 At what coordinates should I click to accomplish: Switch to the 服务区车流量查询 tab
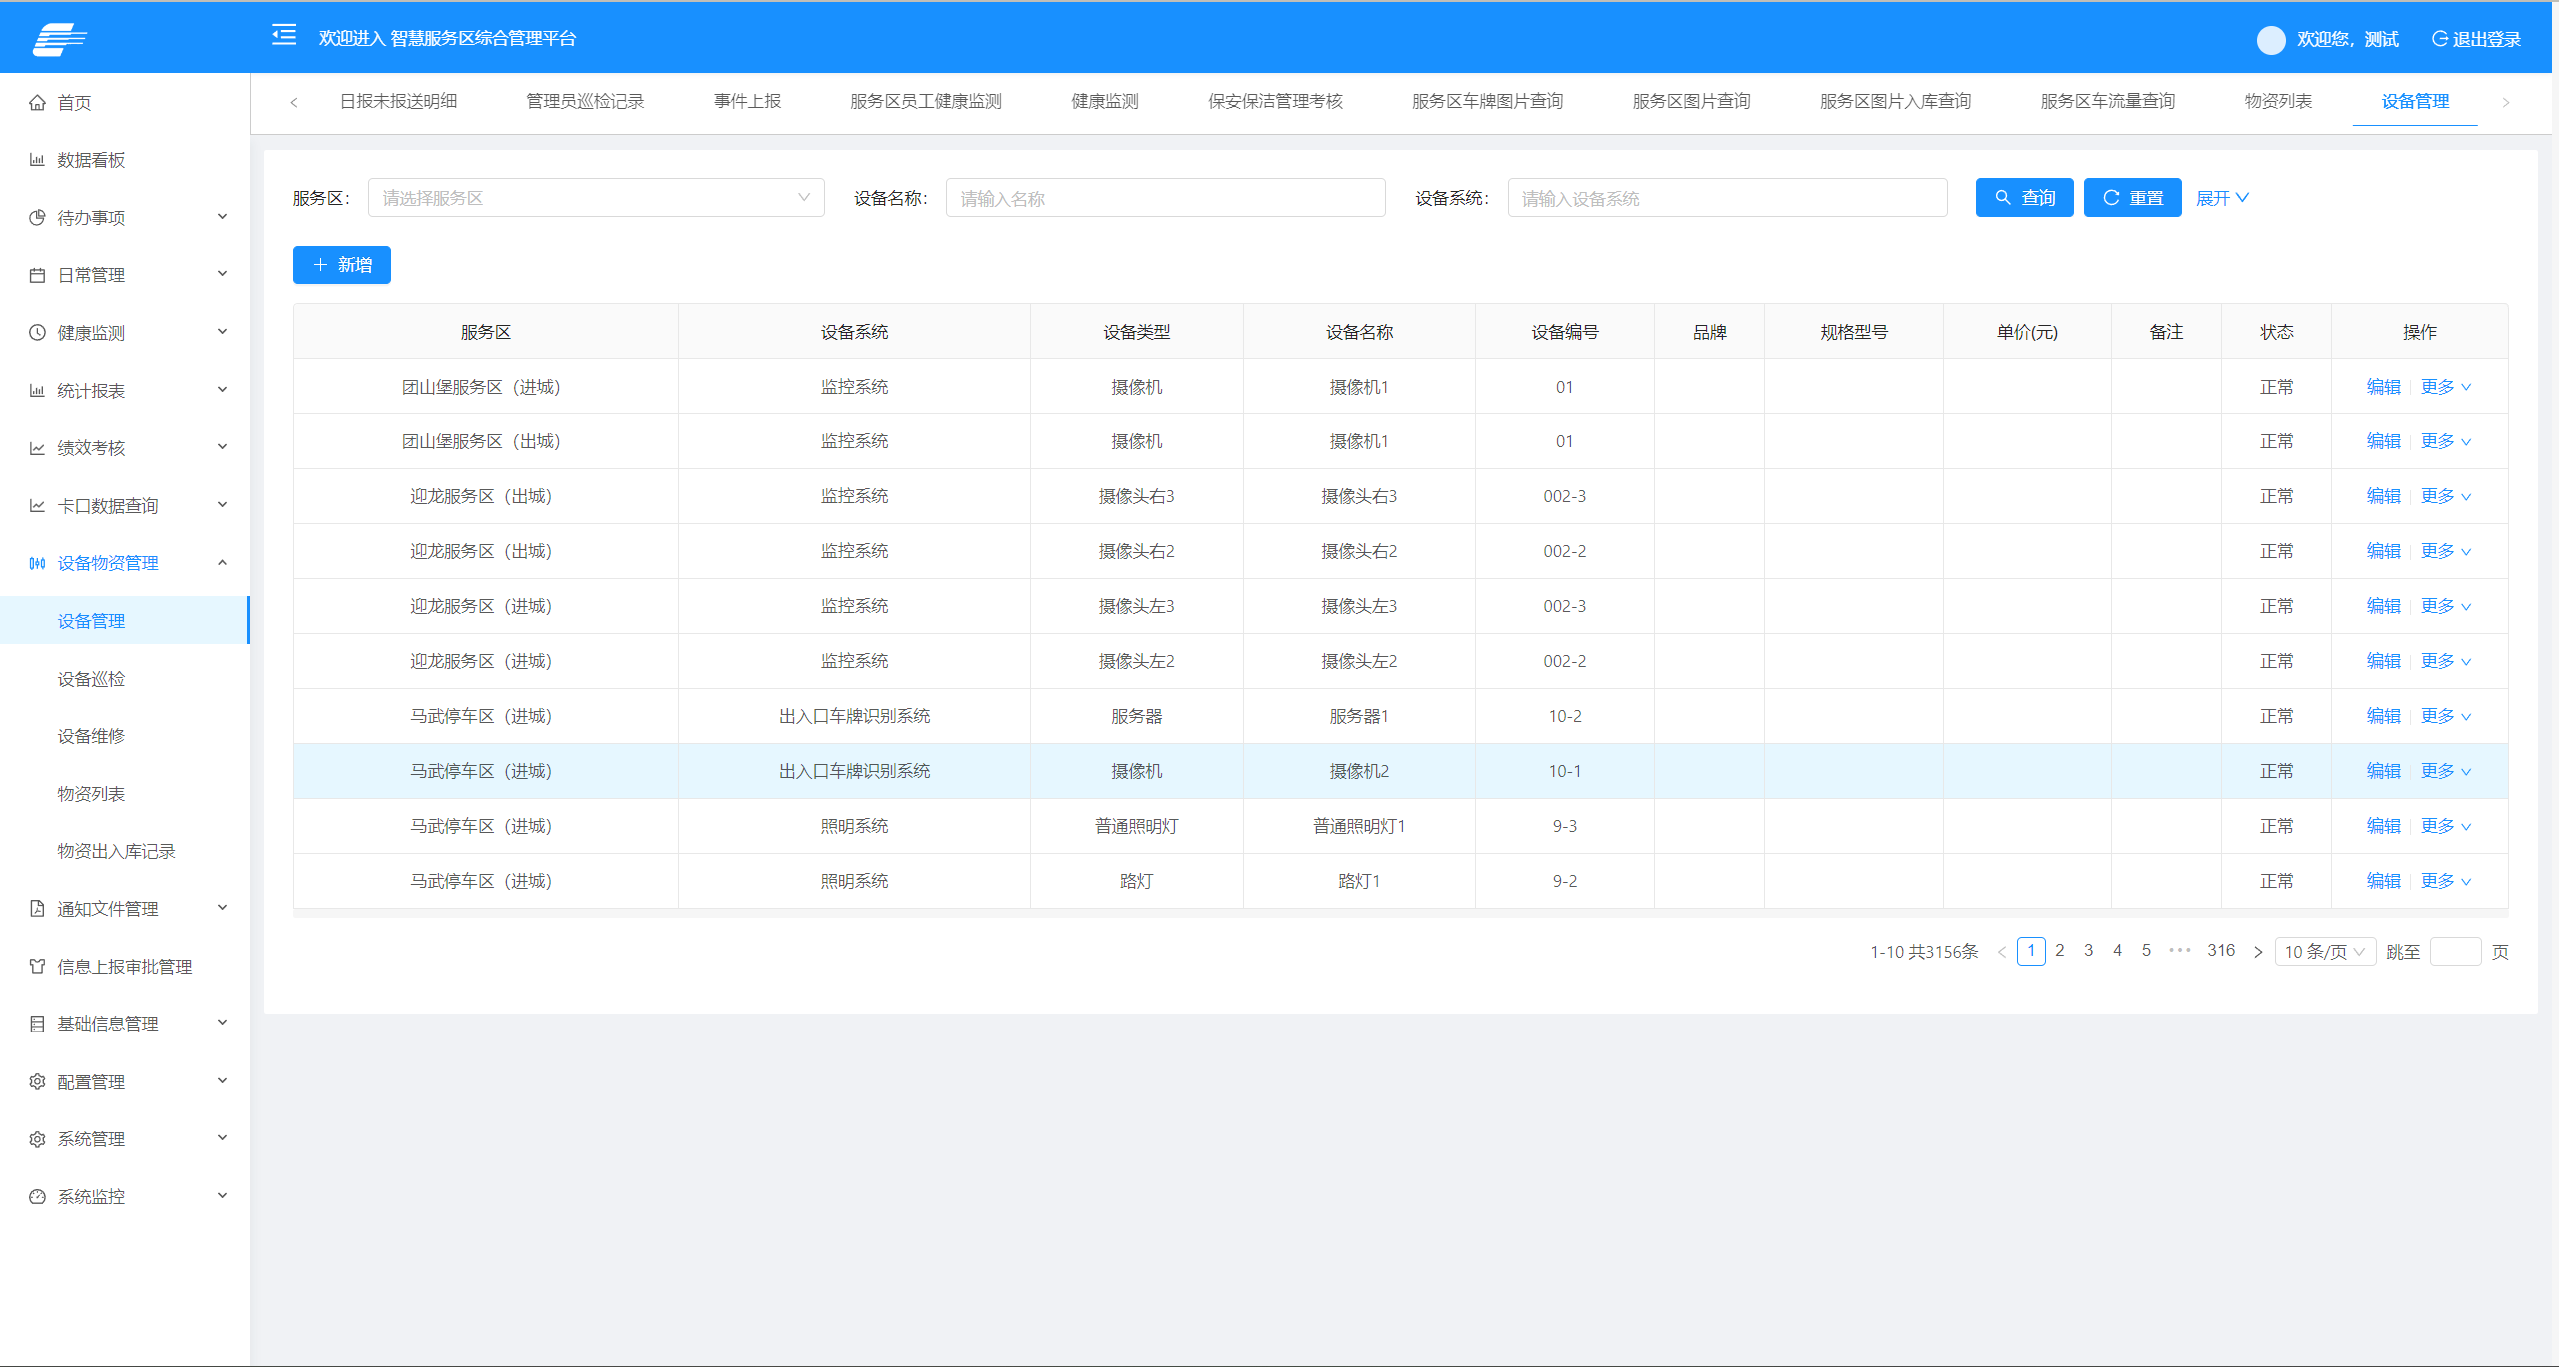[x=2107, y=101]
